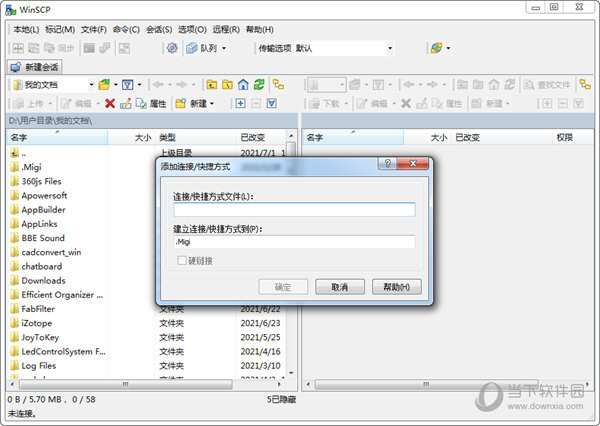Click the Cancel (取消) button in dialog

click(x=340, y=287)
